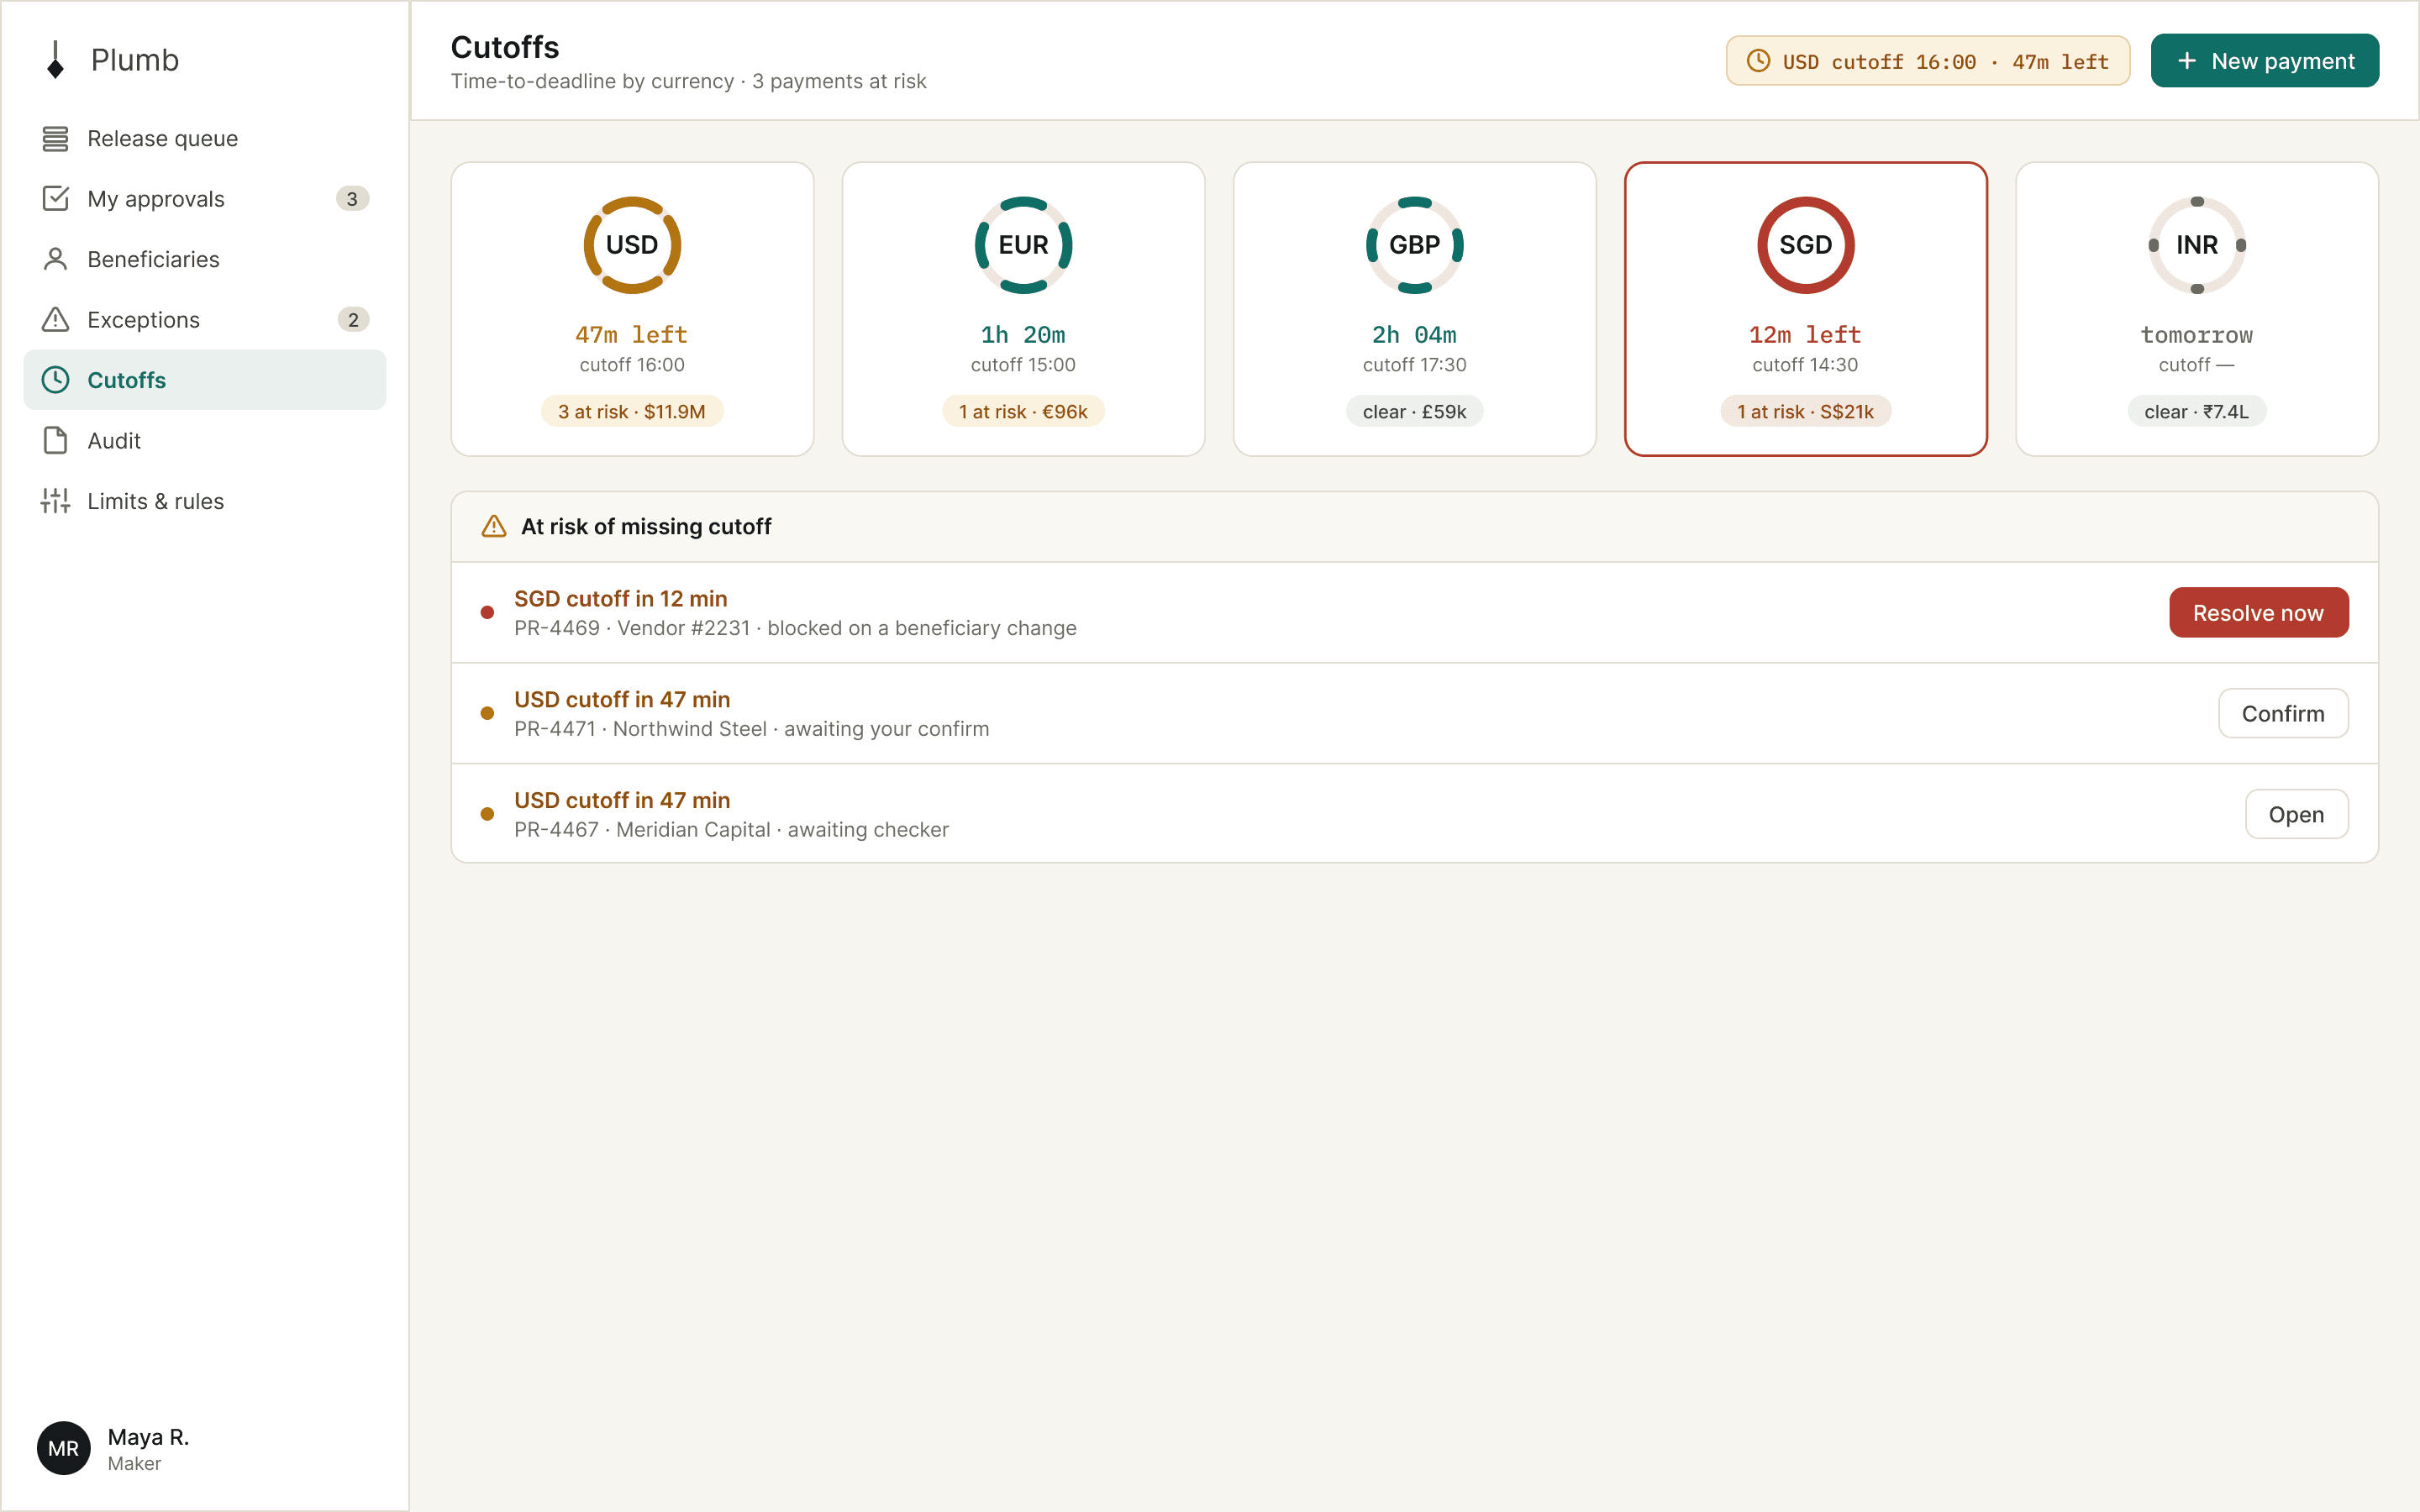Click the USD countdown ring

632,245
